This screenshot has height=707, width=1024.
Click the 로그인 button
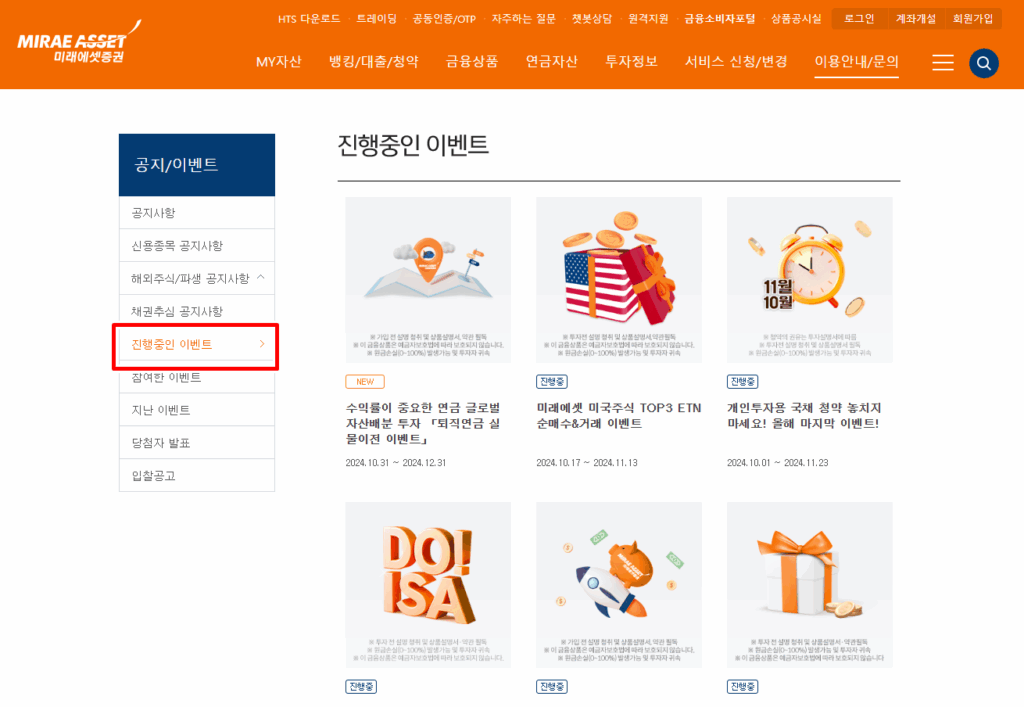pyautogui.click(x=859, y=19)
